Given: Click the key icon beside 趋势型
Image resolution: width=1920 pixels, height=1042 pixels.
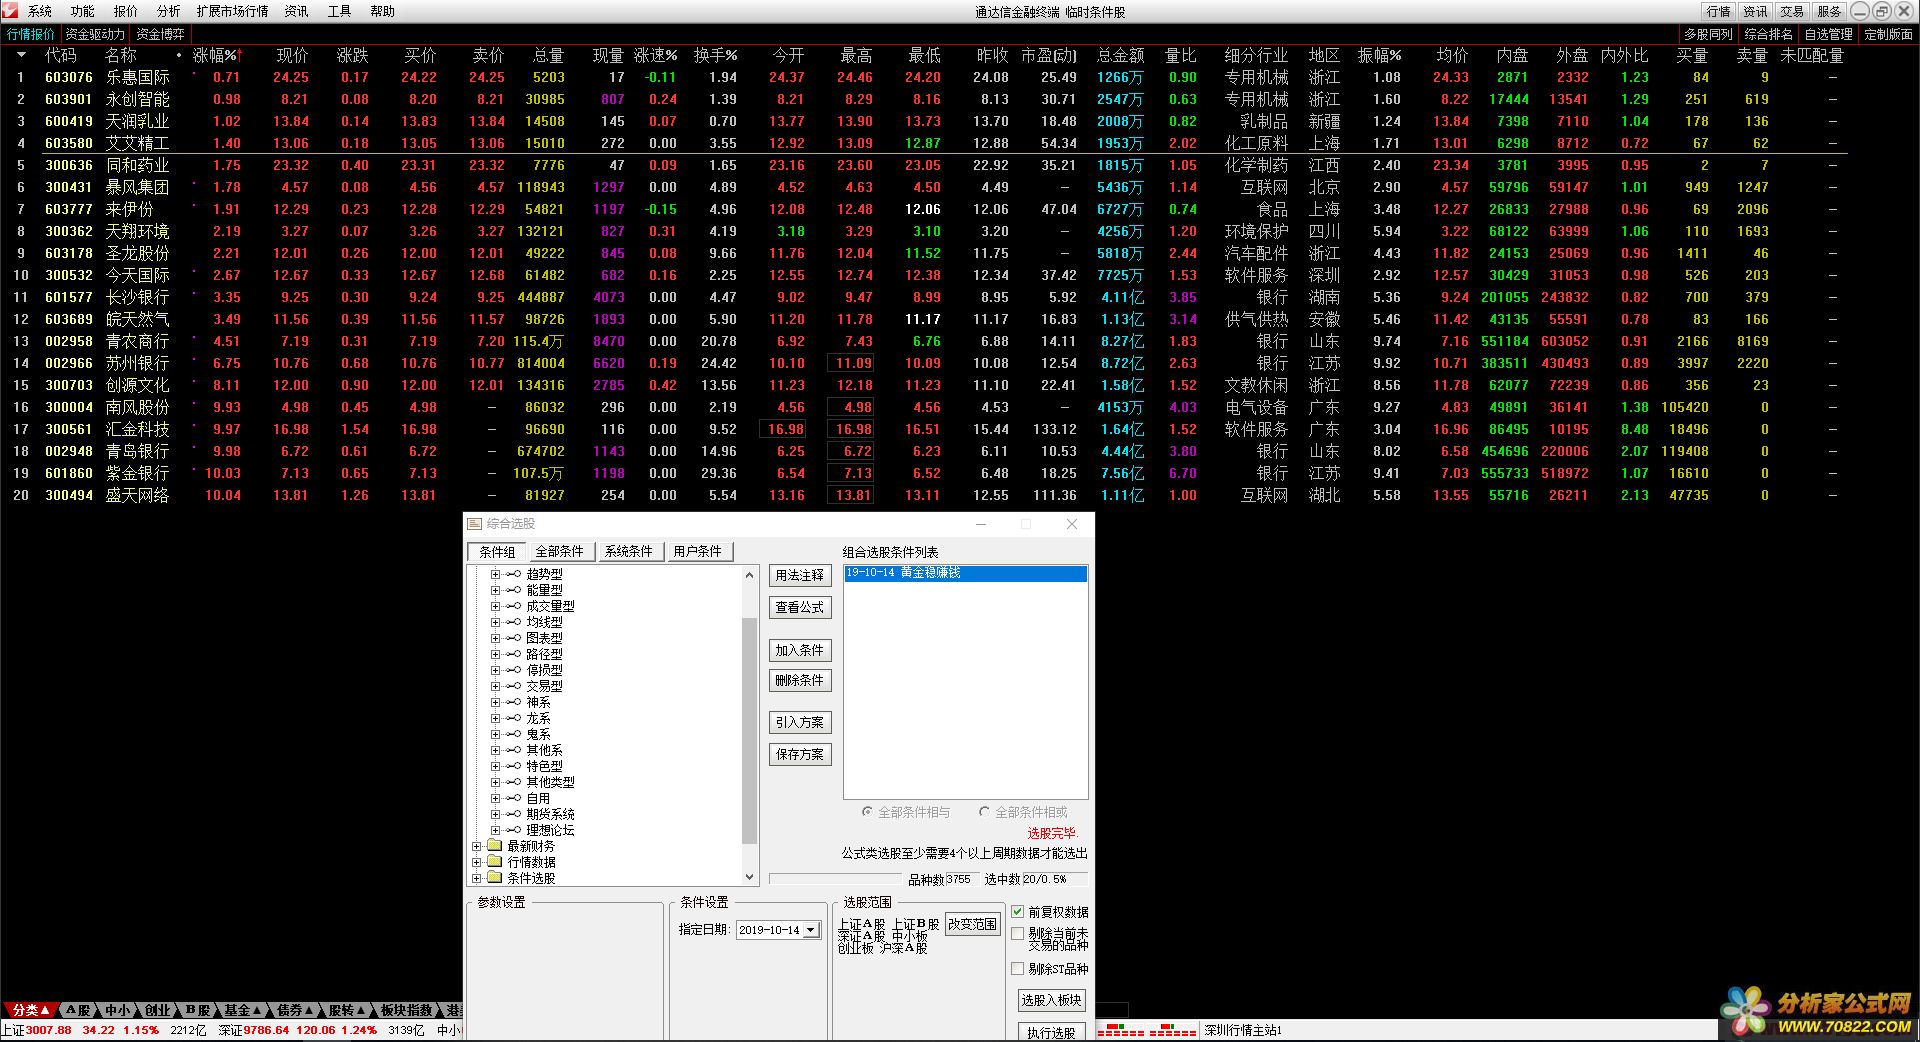Looking at the screenshot, I should pyautogui.click(x=513, y=575).
